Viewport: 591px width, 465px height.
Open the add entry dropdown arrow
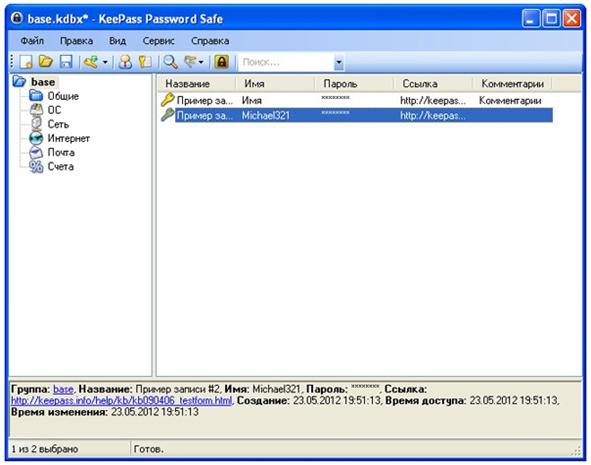105,62
